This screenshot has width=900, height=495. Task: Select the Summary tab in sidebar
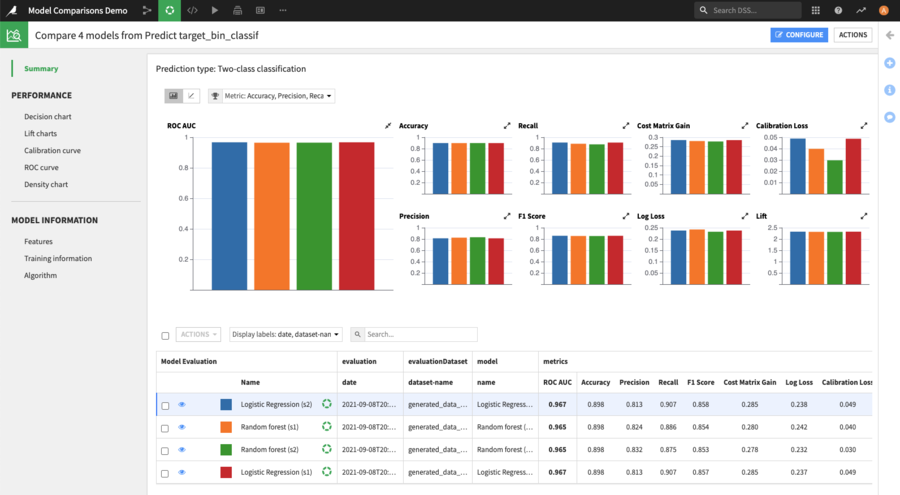(x=41, y=68)
